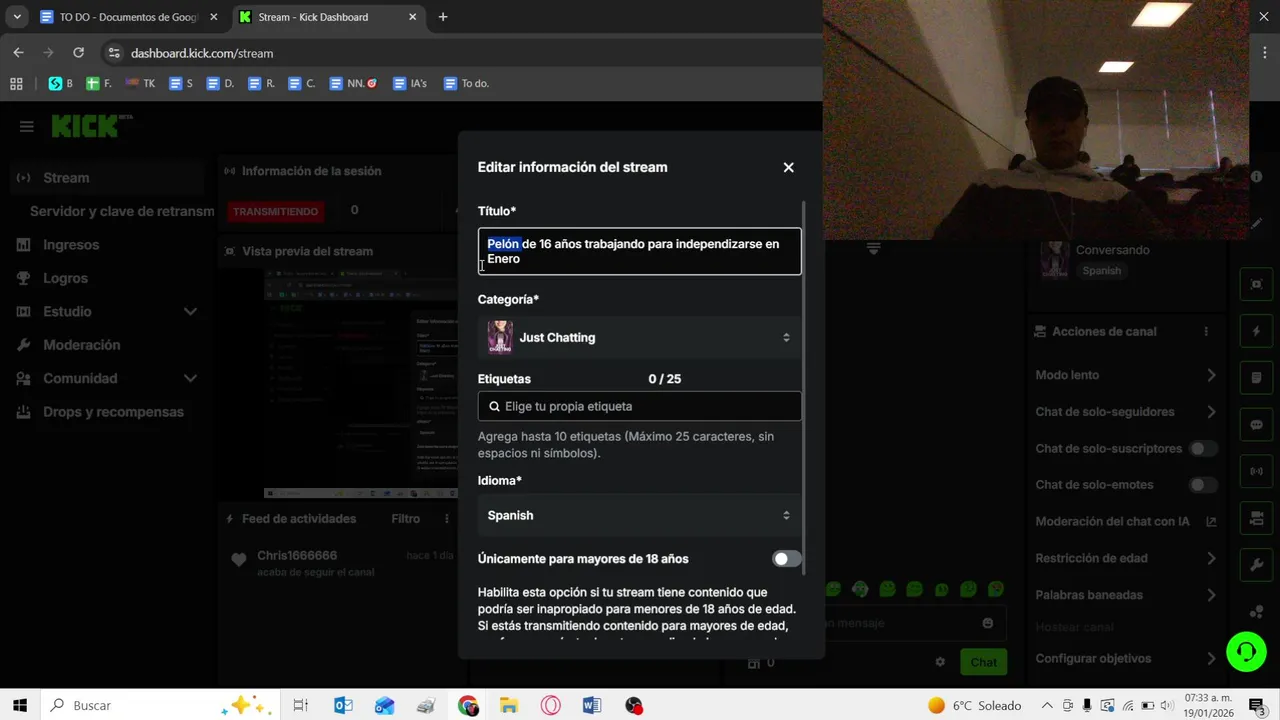Click the Elige tu propia etiqueta field

coord(639,406)
